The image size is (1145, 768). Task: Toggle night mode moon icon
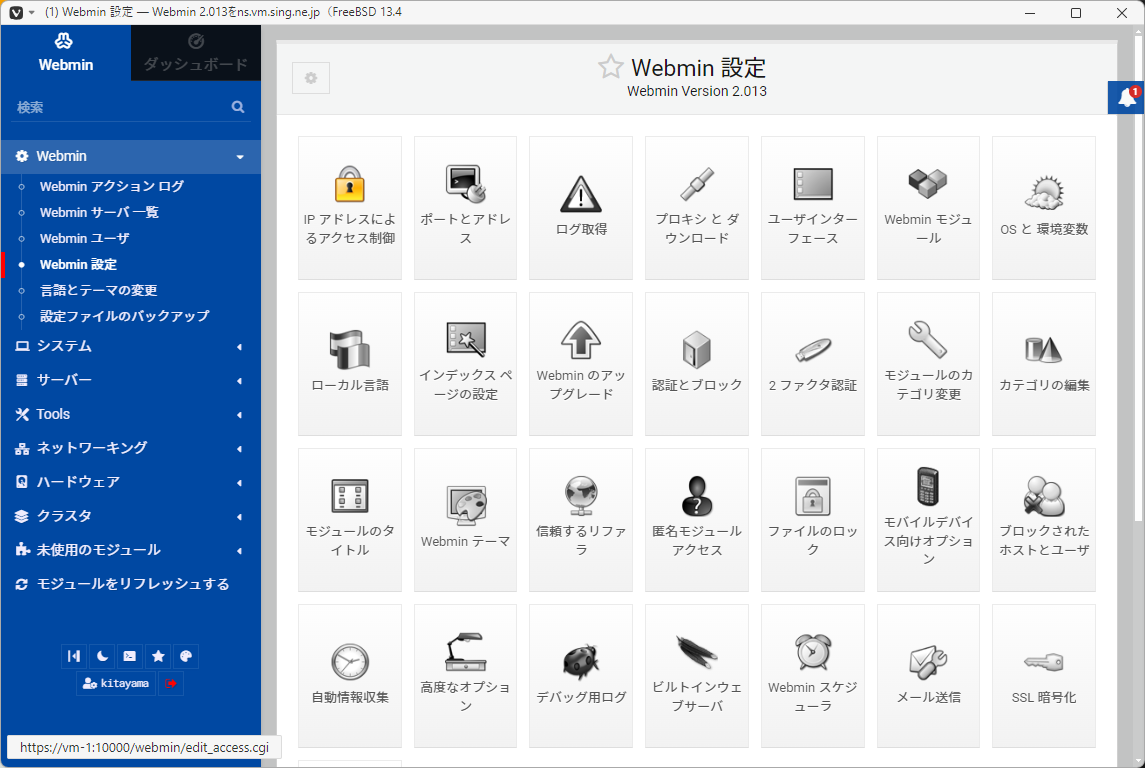pos(102,656)
